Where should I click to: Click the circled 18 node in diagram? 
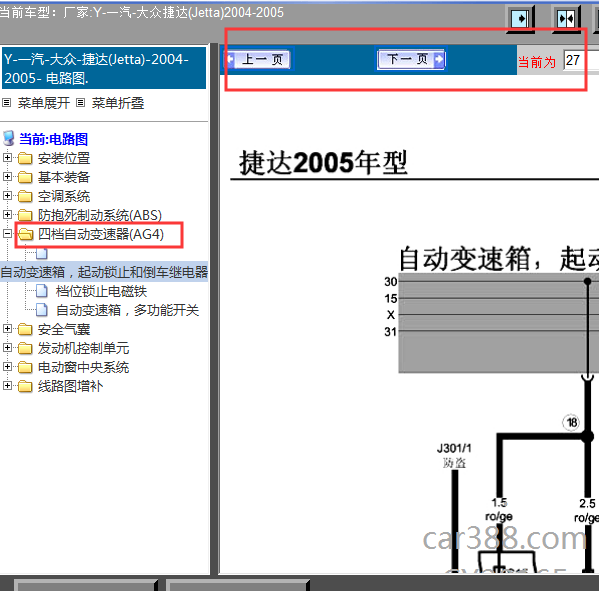(x=571, y=423)
